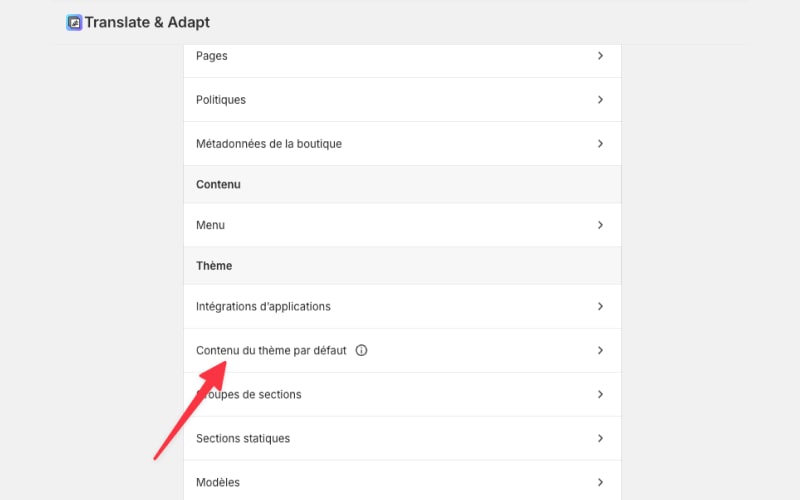Click the chevron on the Politiques row
The height and width of the screenshot is (500, 800).
(x=600, y=100)
